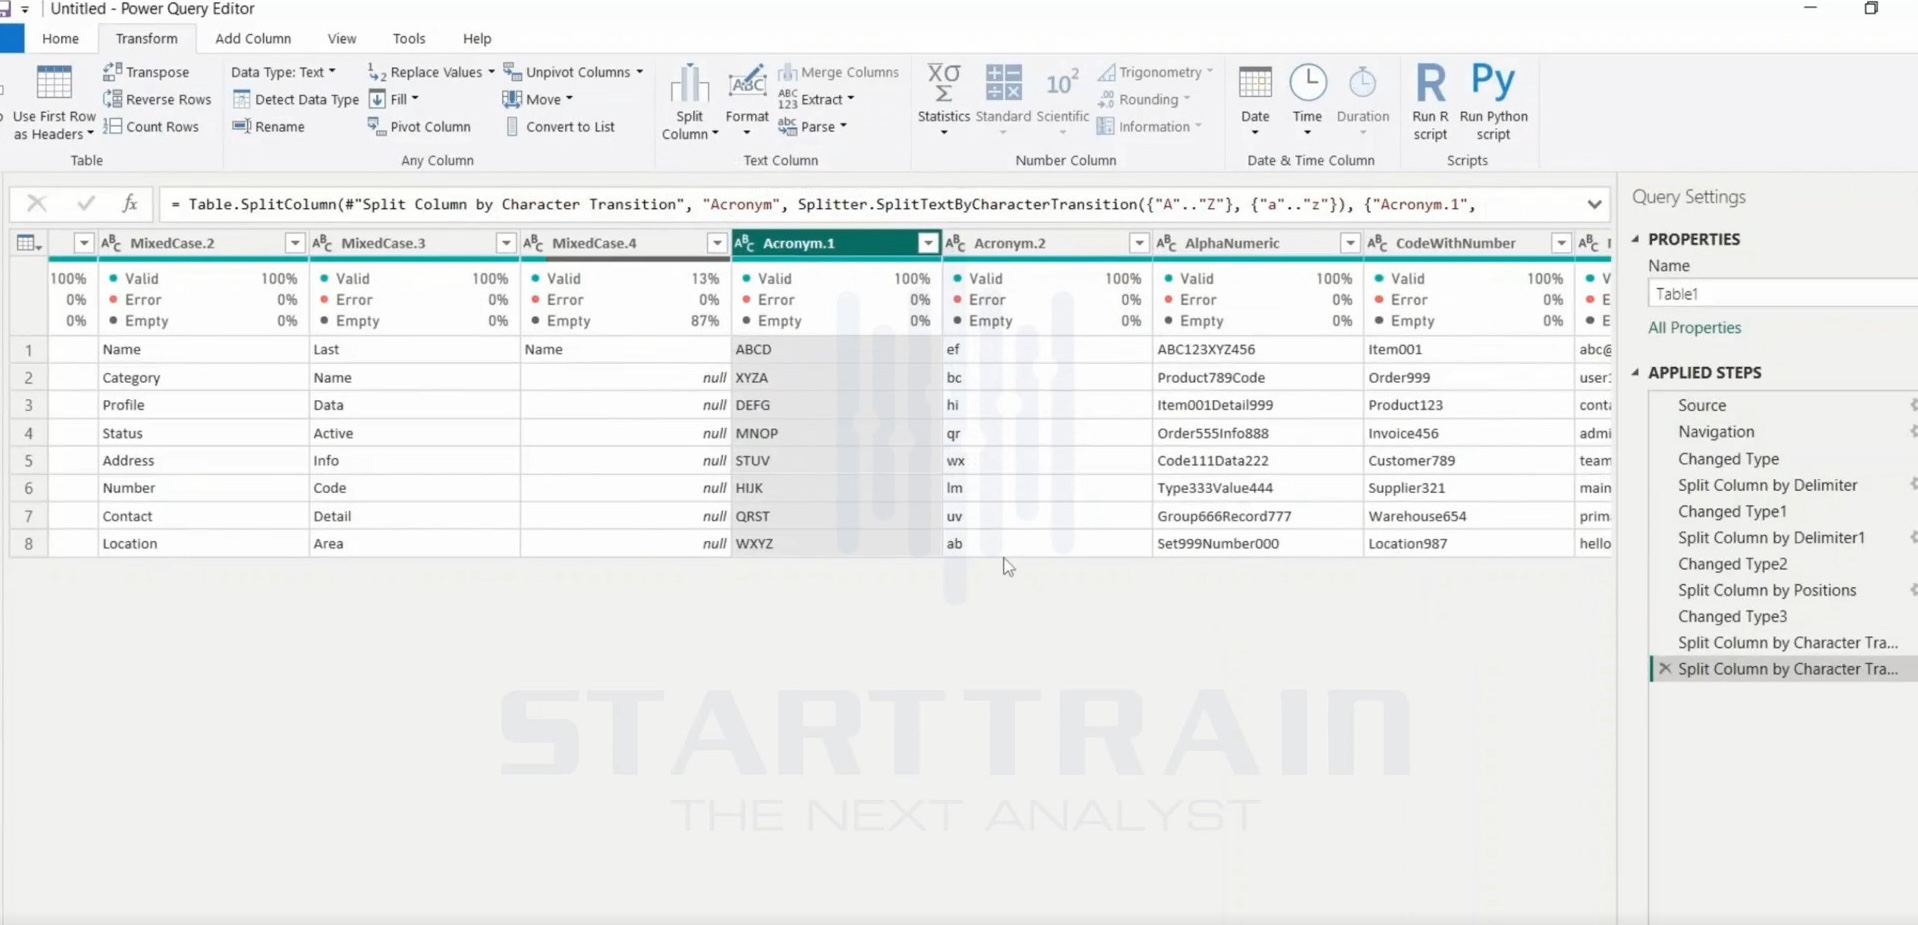The image size is (1918, 925).
Task: Click the Transpose icon
Action: (x=113, y=72)
